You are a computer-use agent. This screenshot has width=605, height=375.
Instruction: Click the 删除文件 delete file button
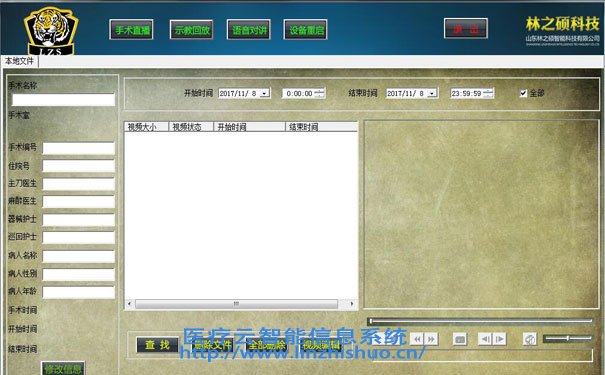[212, 345]
